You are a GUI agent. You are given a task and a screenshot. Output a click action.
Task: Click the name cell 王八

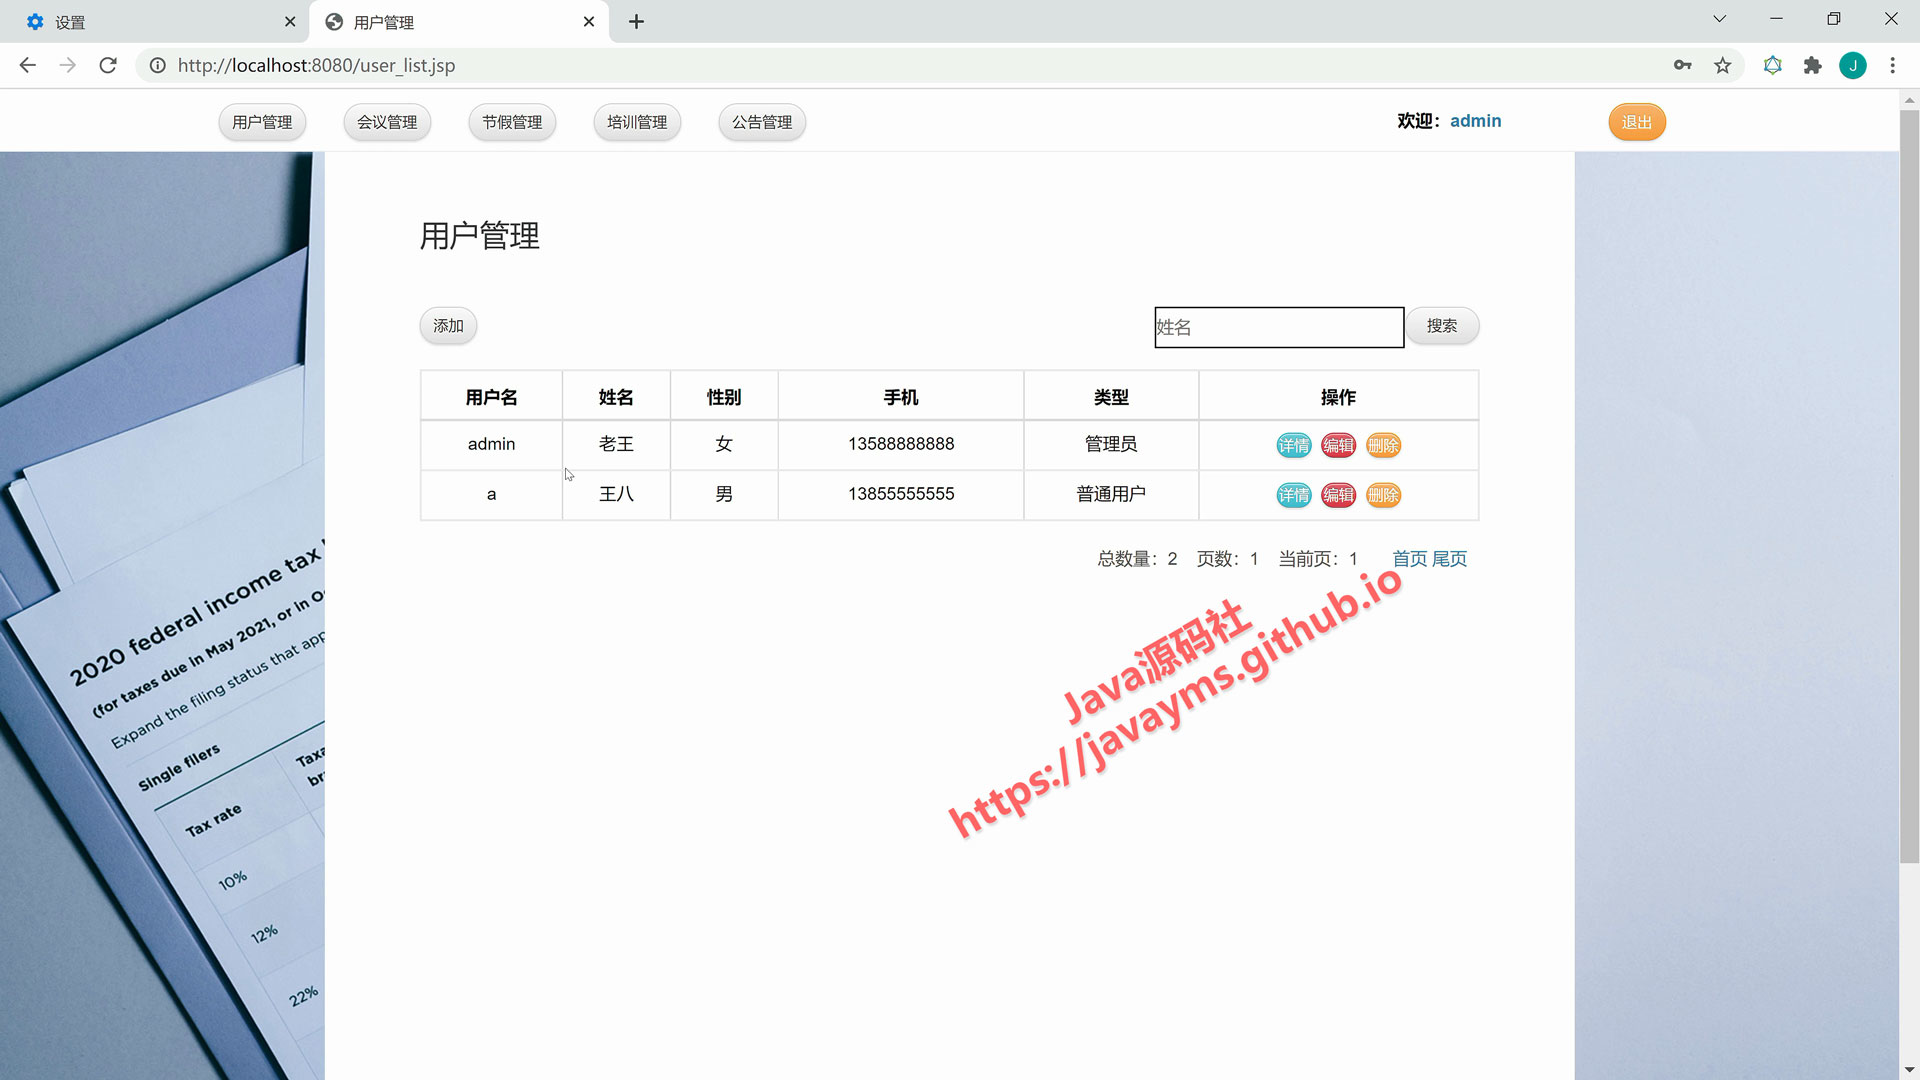click(x=616, y=494)
